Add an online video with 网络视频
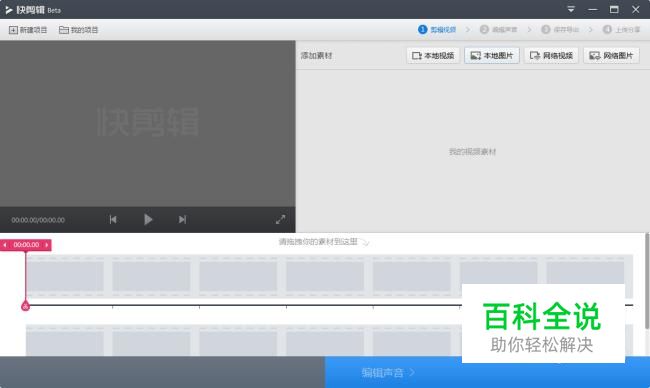This screenshot has width=650, height=388. coord(551,56)
